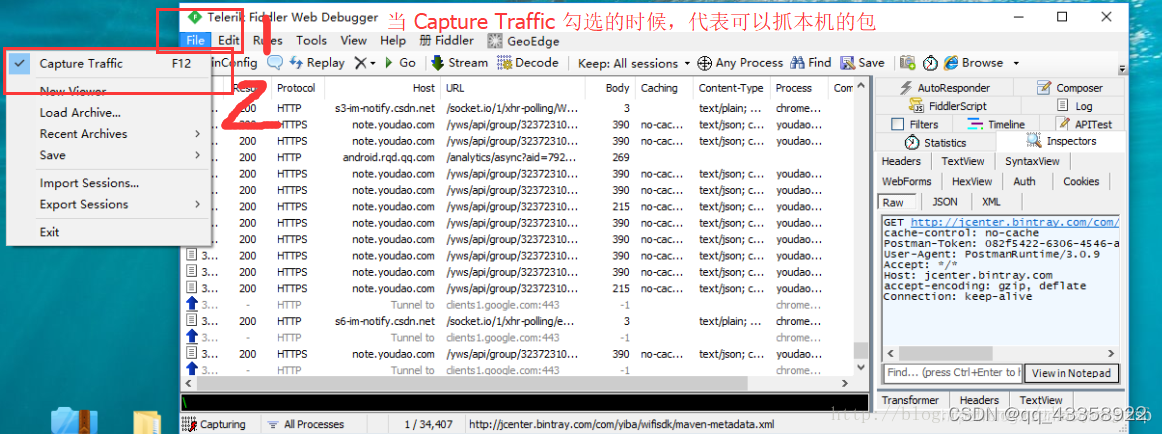
Task: Click the Browse Internet Explorer icon
Action: click(951, 63)
